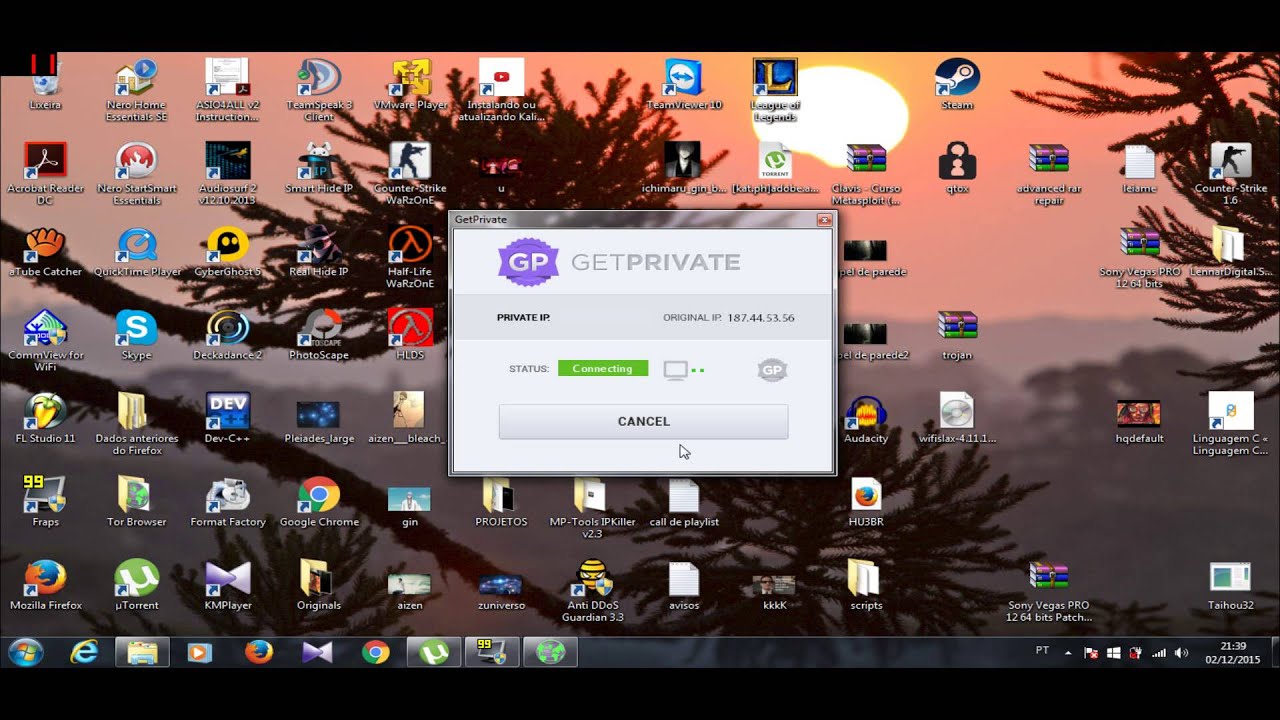Click the GetPrivate purple GP logo
The image size is (1280, 720).
(x=528, y=262)
